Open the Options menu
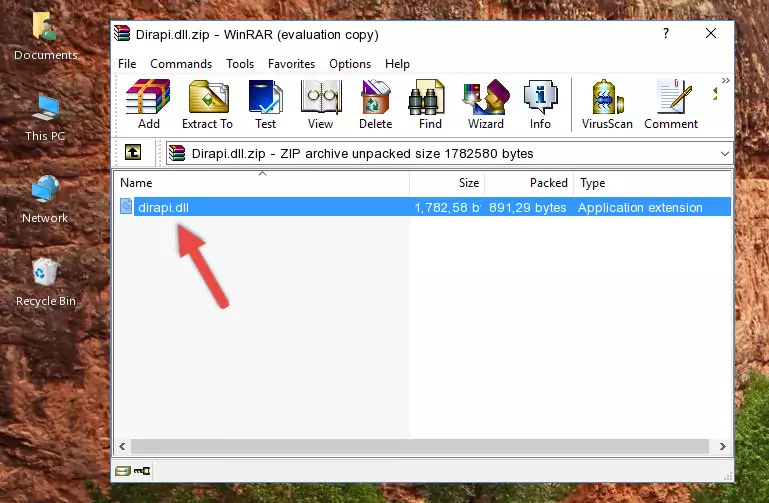The height and width of the screenshot is (503, 769). [x=350, y=64]
